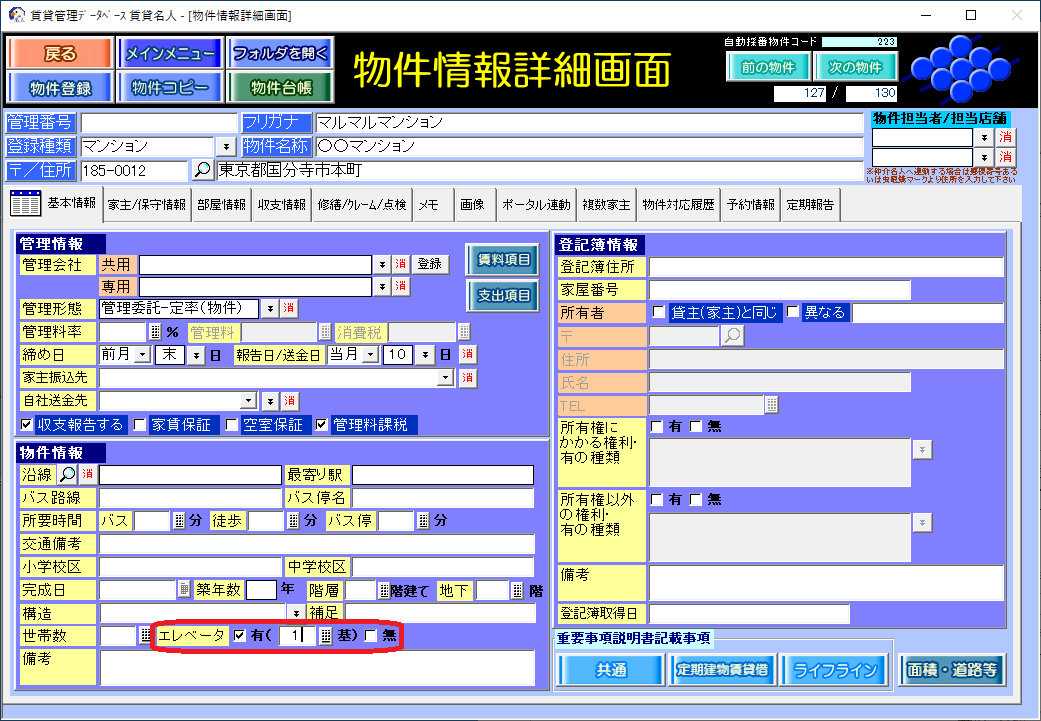
Task: Click the 最寄り駅 input field
Action: click(x=442, y=474)
